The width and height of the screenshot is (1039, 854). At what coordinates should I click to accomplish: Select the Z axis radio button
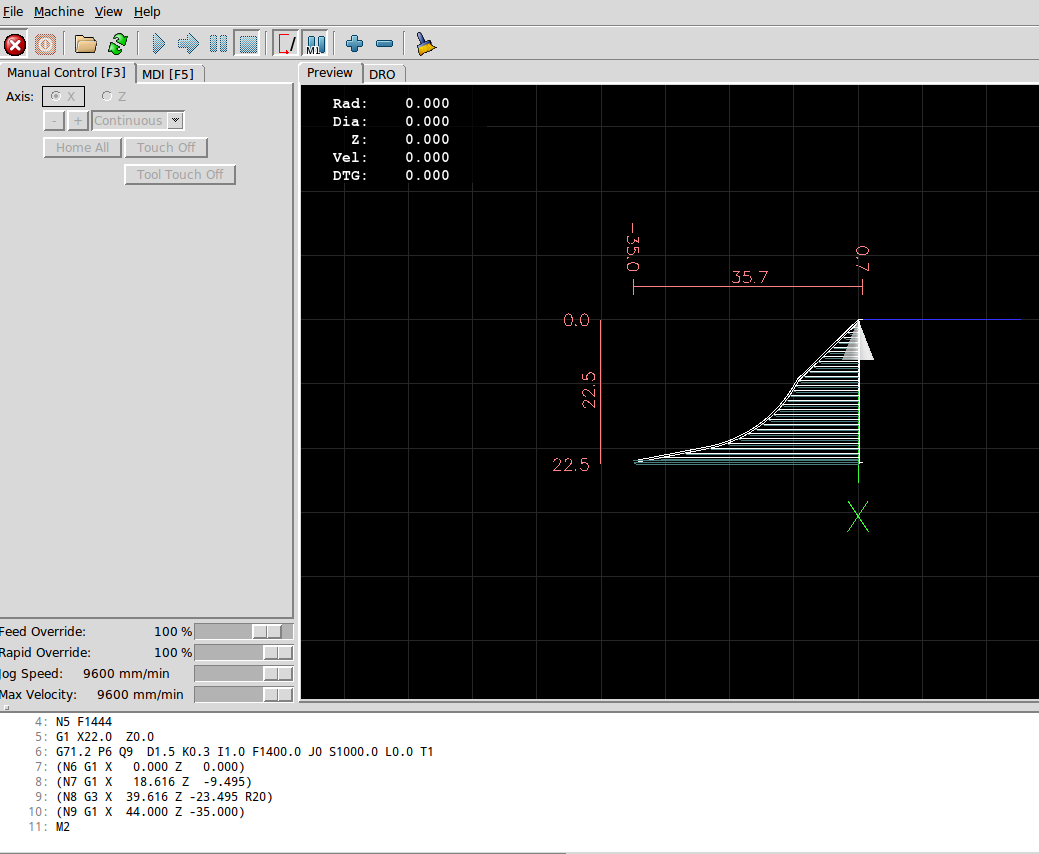pyautogui.click(x=107, y=97)
